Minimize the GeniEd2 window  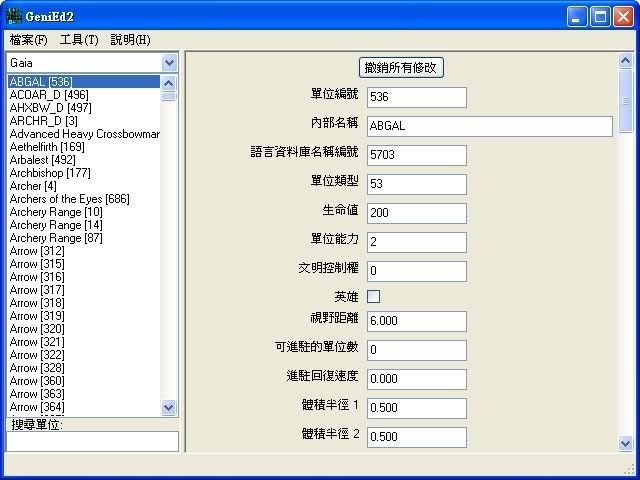coord(577,17)
